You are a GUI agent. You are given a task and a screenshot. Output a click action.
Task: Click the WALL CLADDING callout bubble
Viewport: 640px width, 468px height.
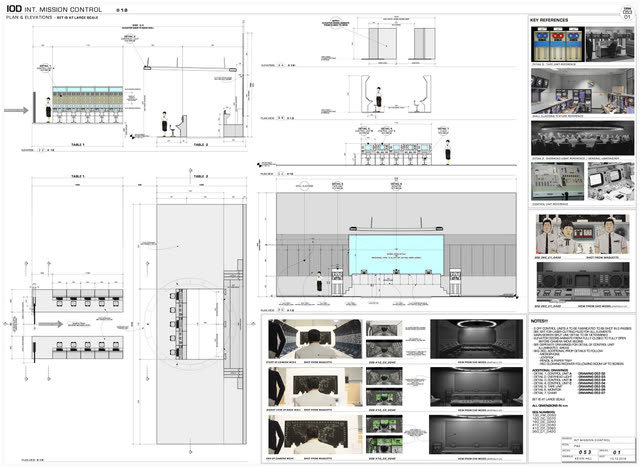click(x=304, y=186)
